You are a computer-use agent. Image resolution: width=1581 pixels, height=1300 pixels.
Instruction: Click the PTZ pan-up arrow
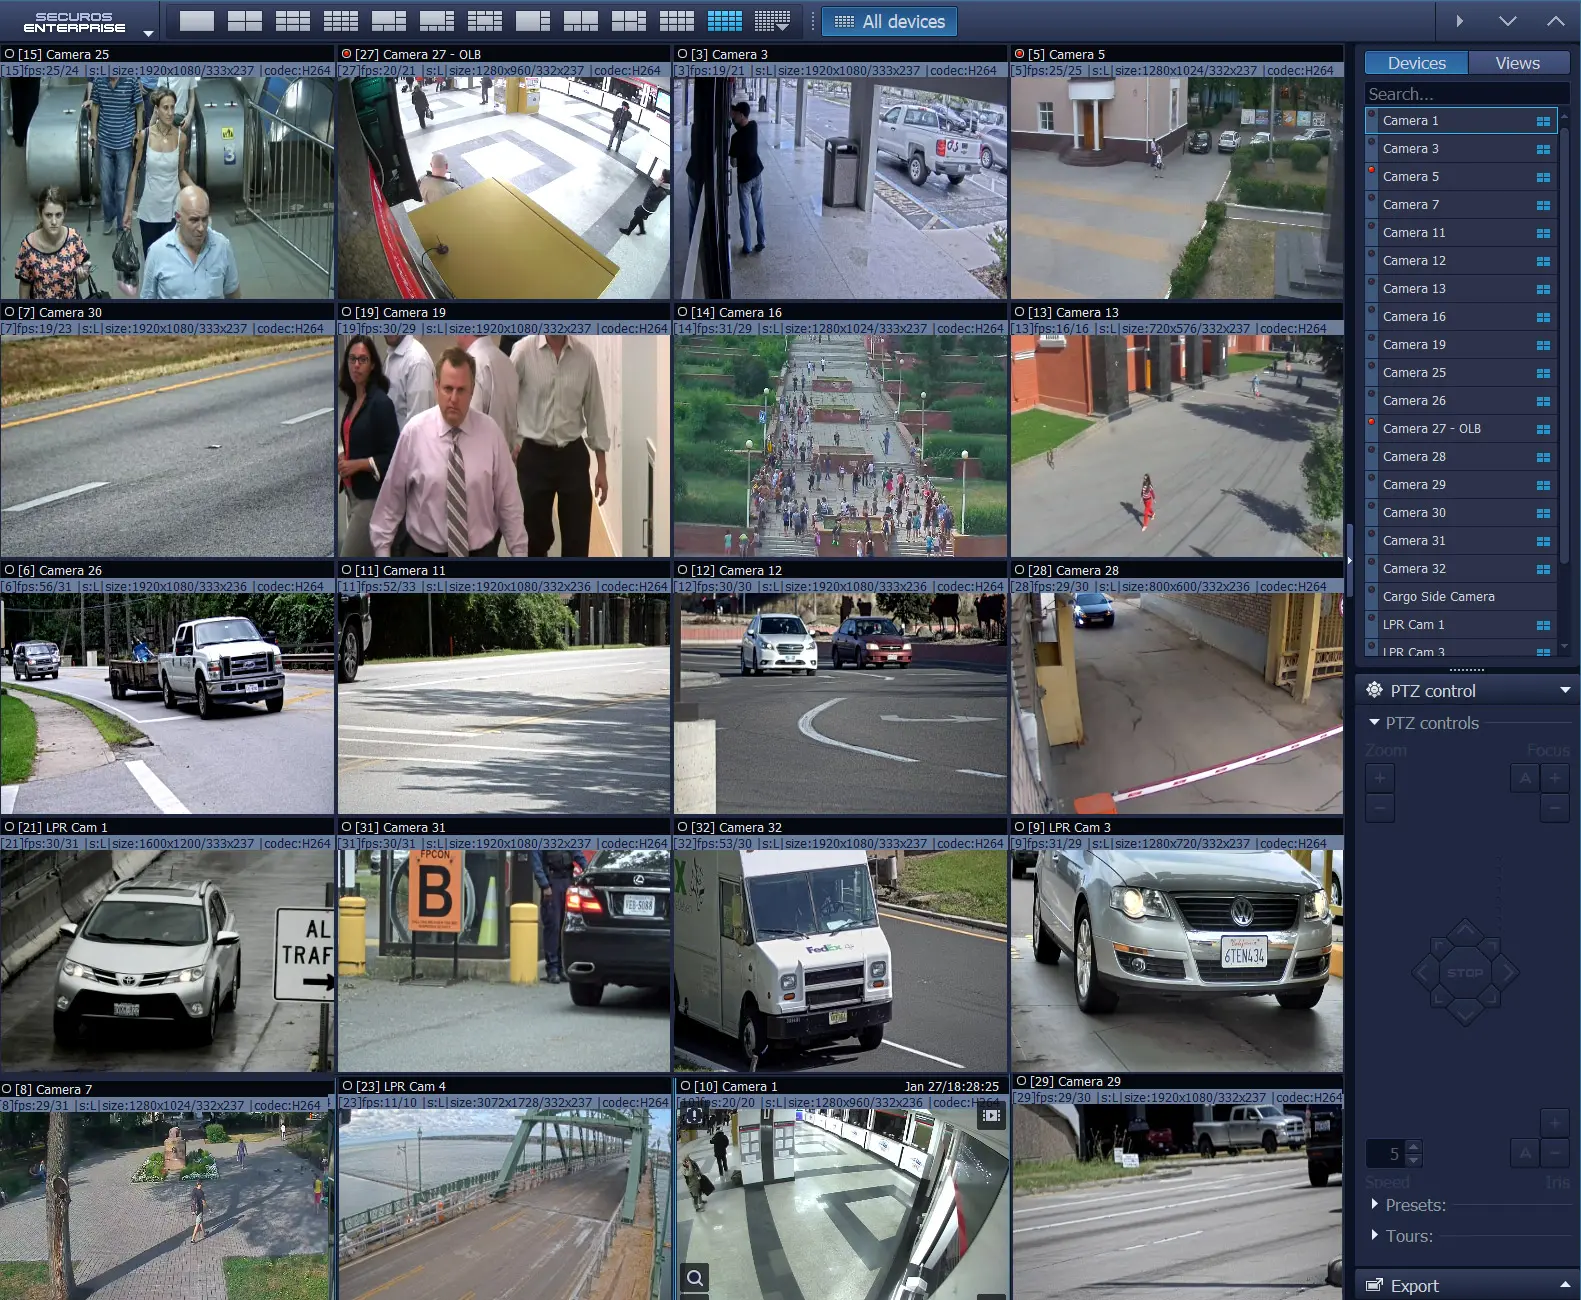[1465, 932]
